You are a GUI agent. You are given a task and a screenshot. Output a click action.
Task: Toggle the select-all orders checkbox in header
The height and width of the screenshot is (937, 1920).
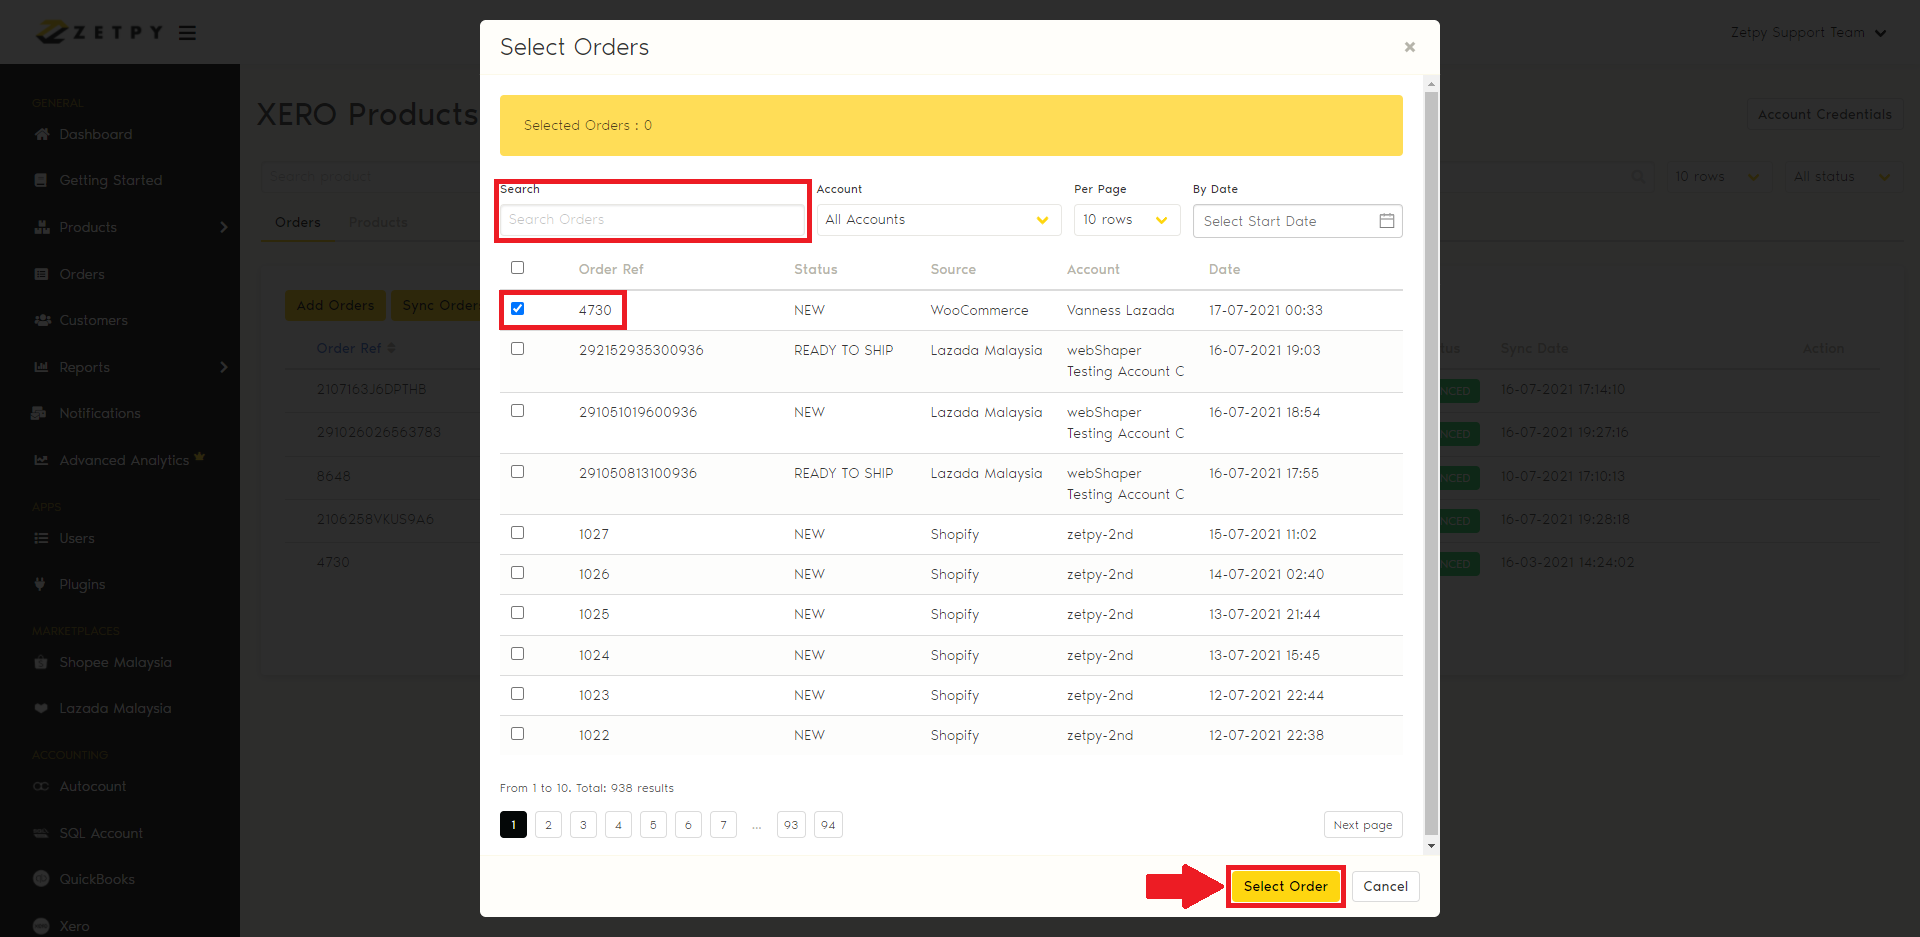pos(517,268)
